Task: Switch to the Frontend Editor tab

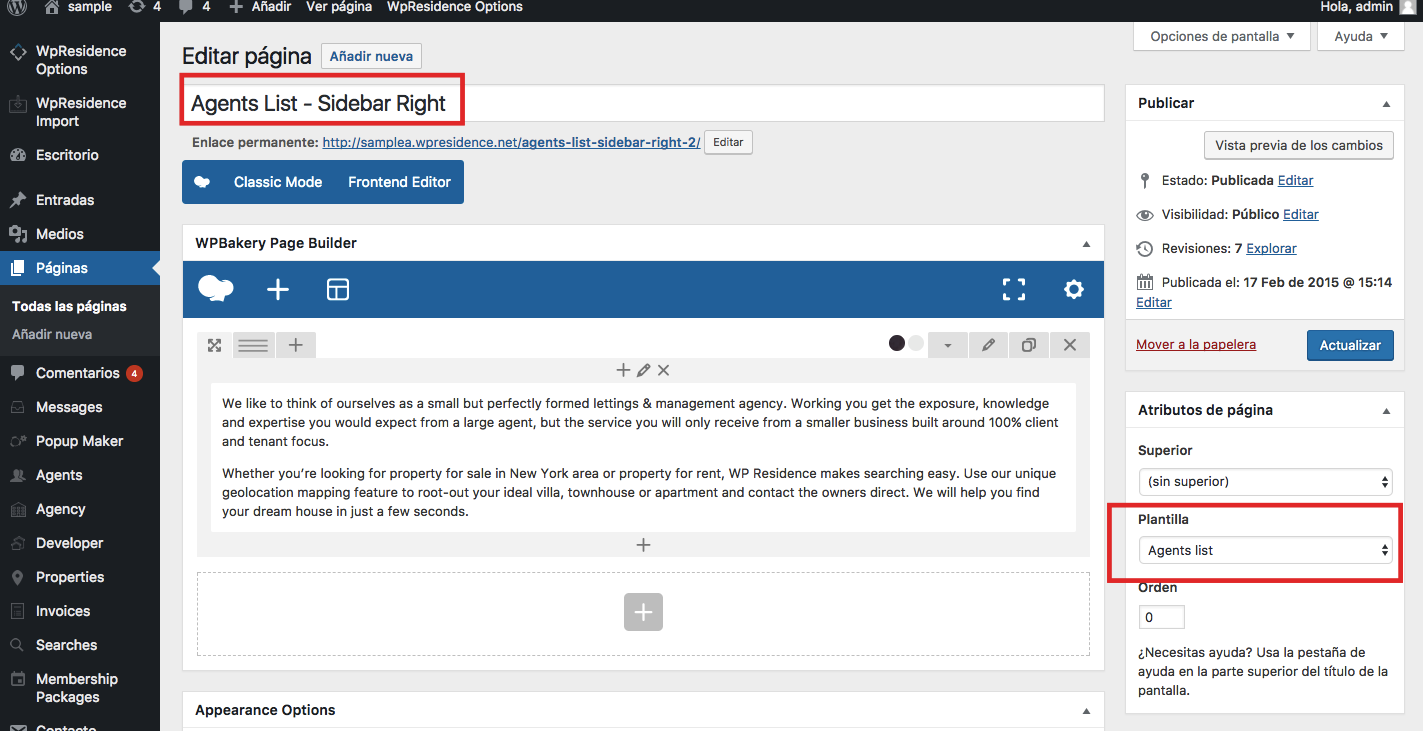Action: (x=398, y=181)
